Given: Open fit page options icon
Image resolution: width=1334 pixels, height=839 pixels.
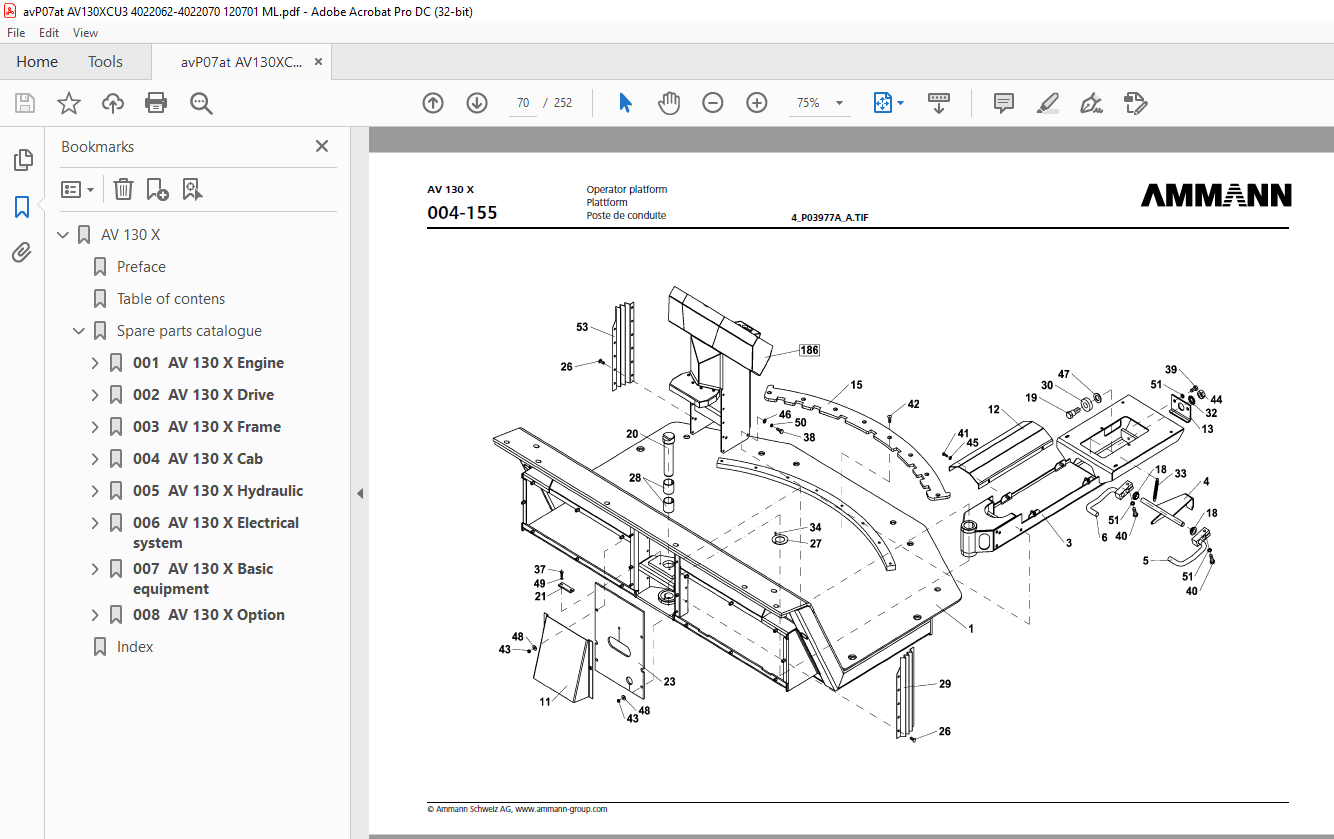Looking at the screenshot, I should coord(889,103).
